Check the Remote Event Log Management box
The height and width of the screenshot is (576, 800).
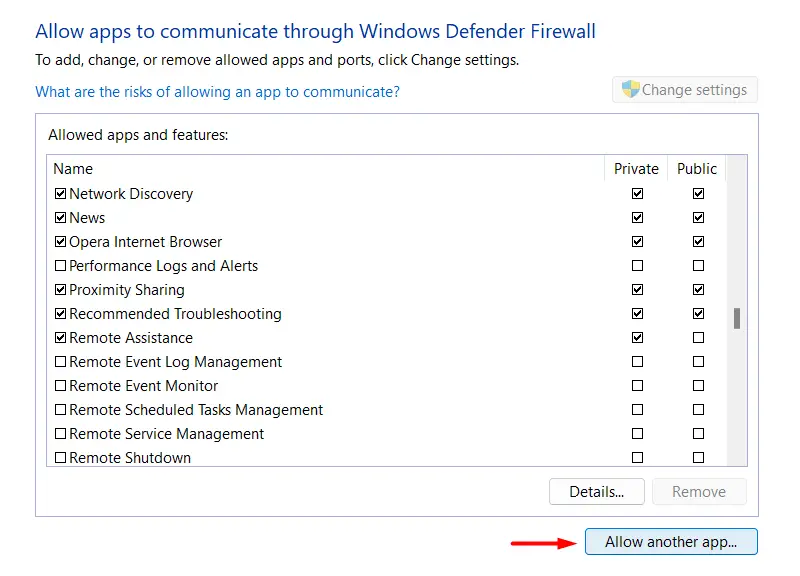tap(61, 362)
